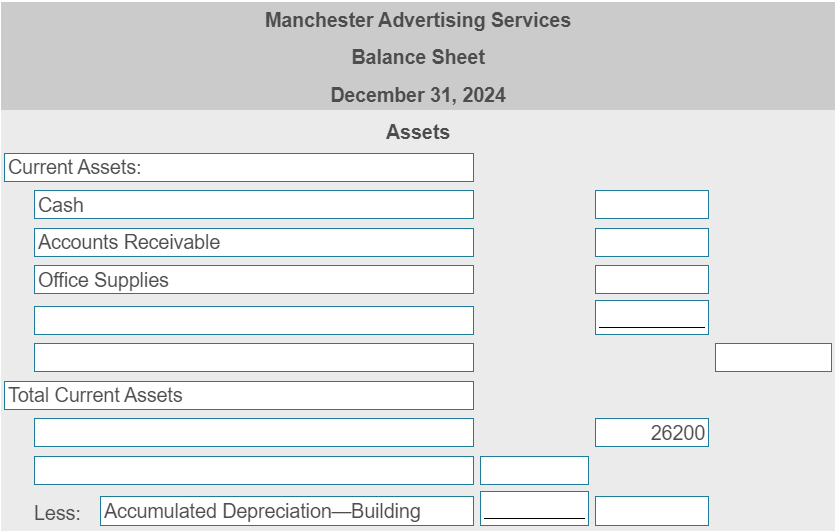Click the amount box for Cash
Viewport: 835px width, 531px height.
652,205
